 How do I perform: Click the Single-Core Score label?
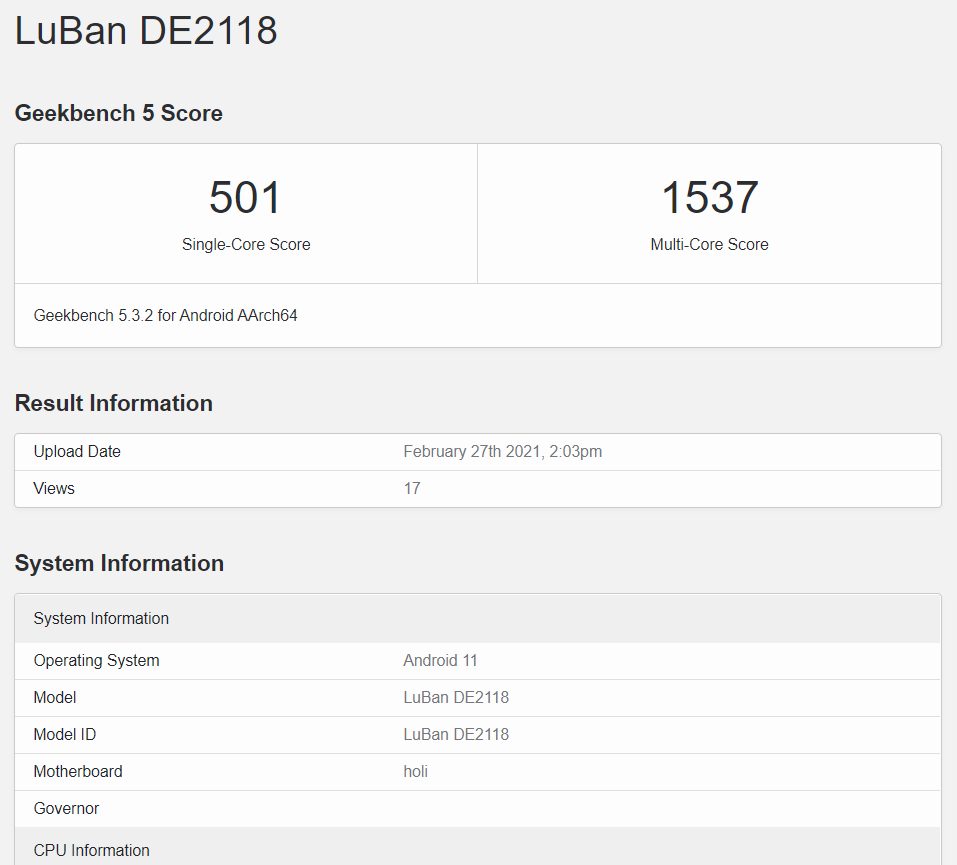[245, 244]
